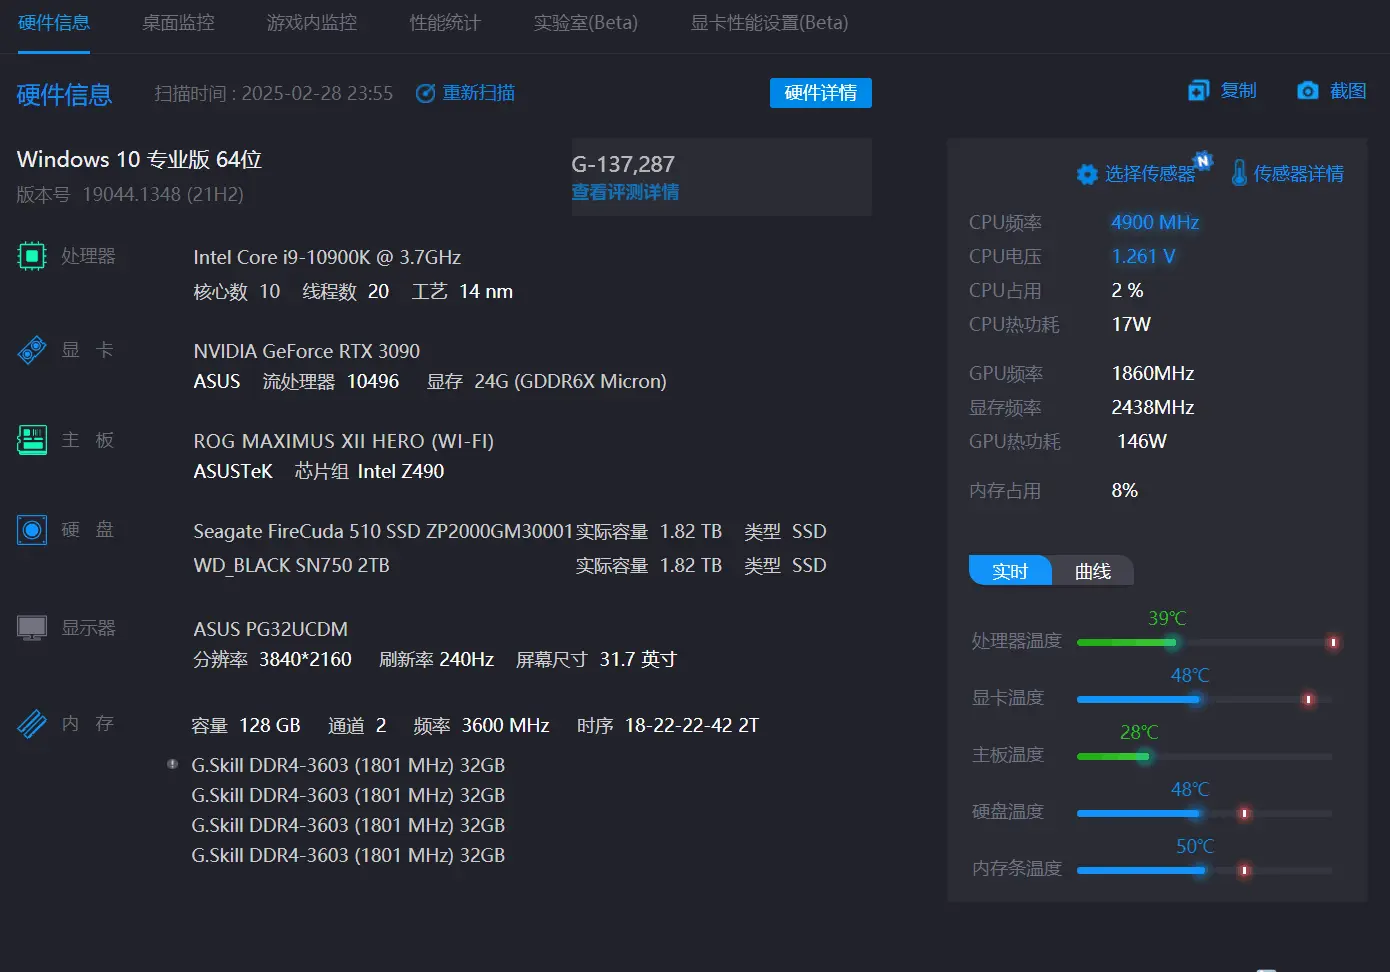
Task: Open the 性能统计 tab
Action: click(x=445, y=22)
